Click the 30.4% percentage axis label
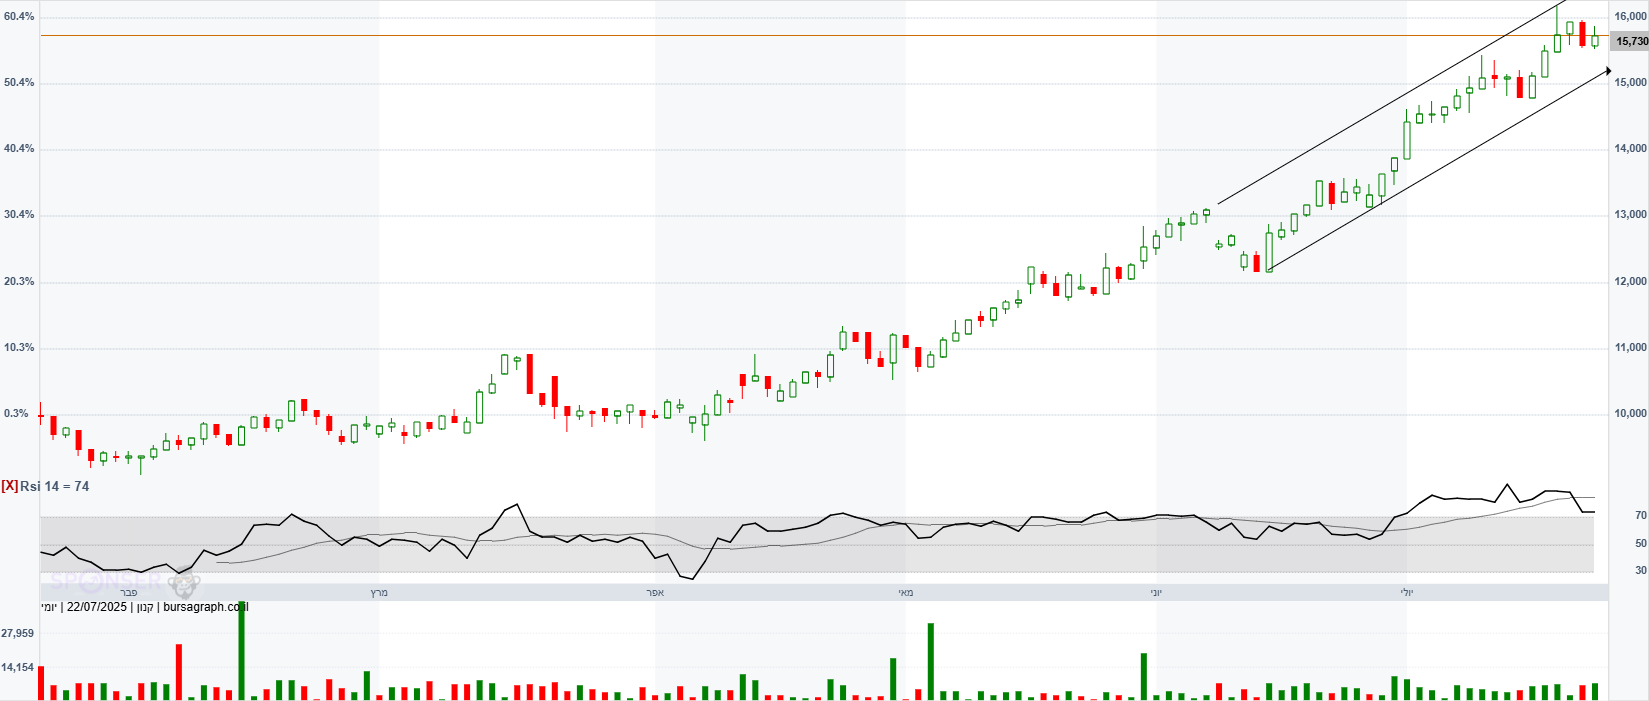This screenshot has width=1649, height=701. pyautogui.click(x=19, y=214)
